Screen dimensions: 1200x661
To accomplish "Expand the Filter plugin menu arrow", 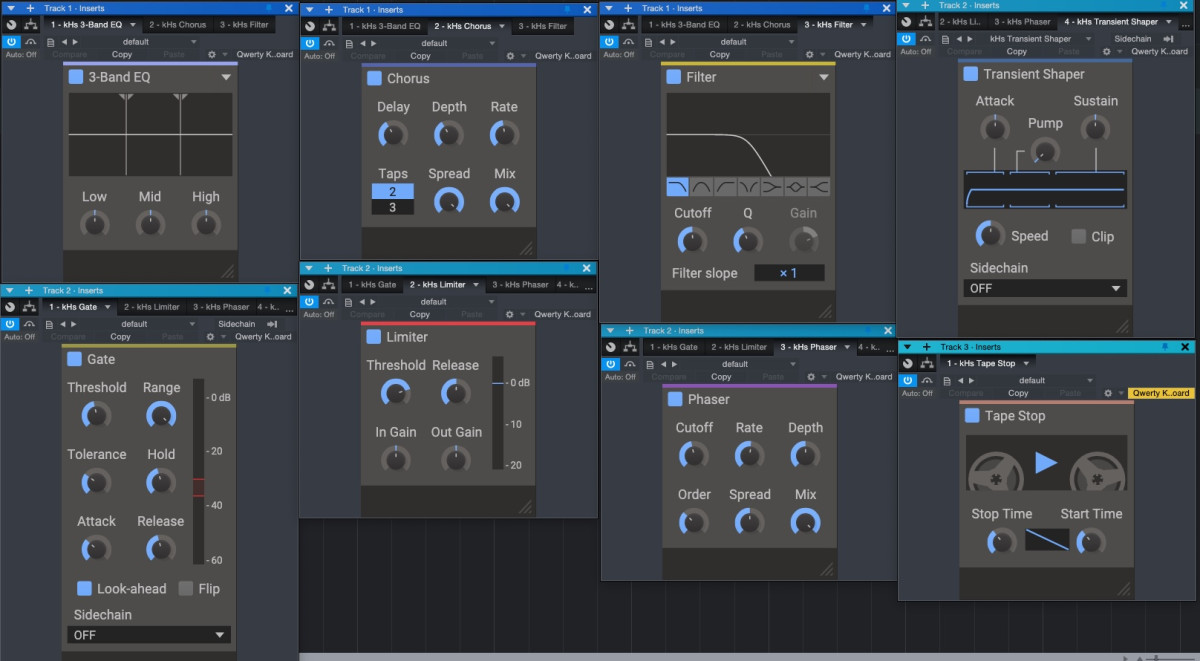I will pyautogui.click(x=824, y=77).
